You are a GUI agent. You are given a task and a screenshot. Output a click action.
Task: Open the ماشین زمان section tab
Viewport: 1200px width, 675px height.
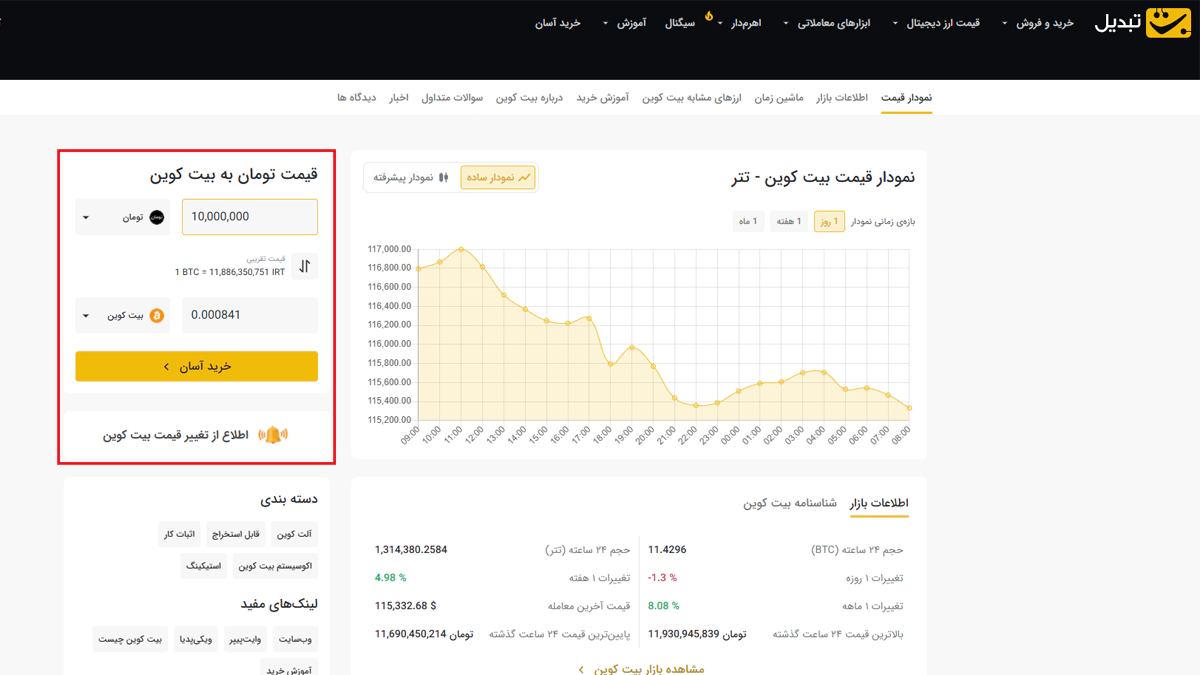tap(778, 98)
